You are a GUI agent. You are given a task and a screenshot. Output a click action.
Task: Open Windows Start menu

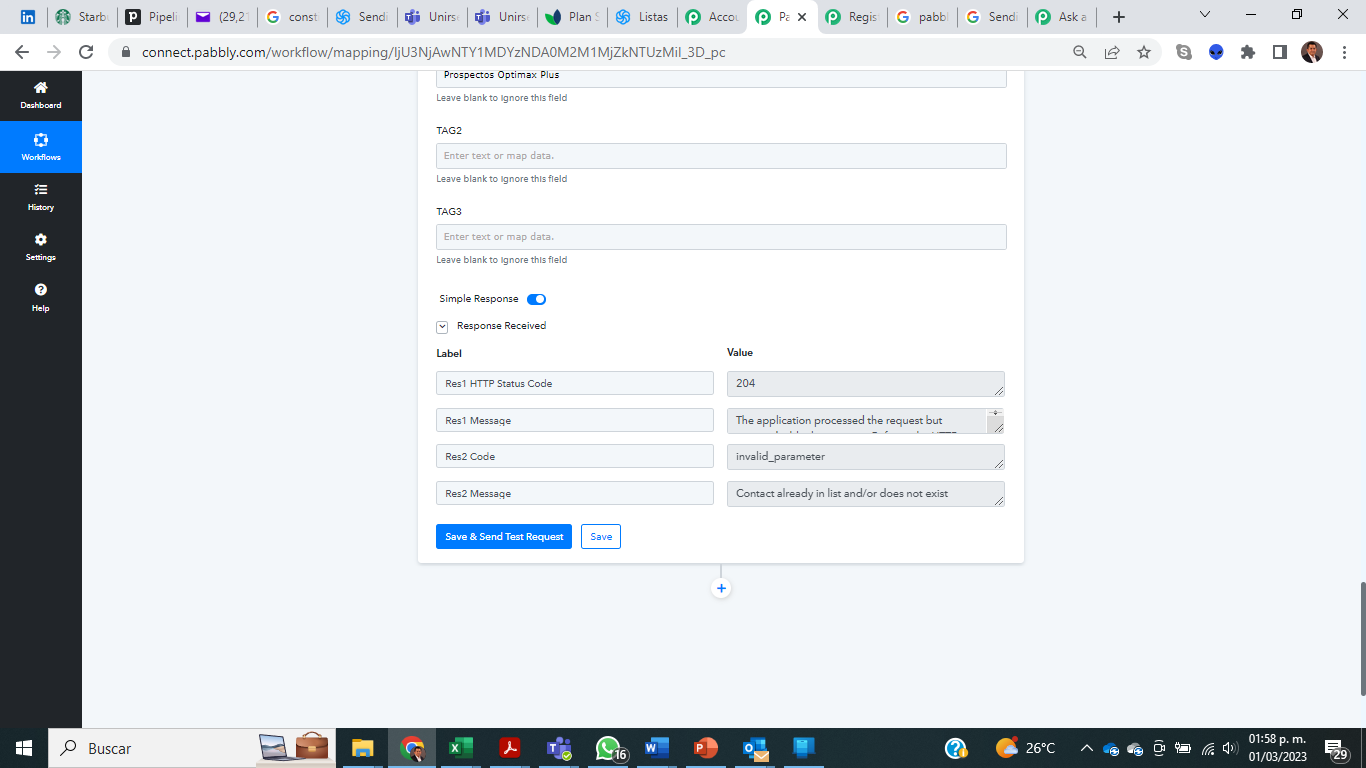pyautogui.click(x=24, y=748)
